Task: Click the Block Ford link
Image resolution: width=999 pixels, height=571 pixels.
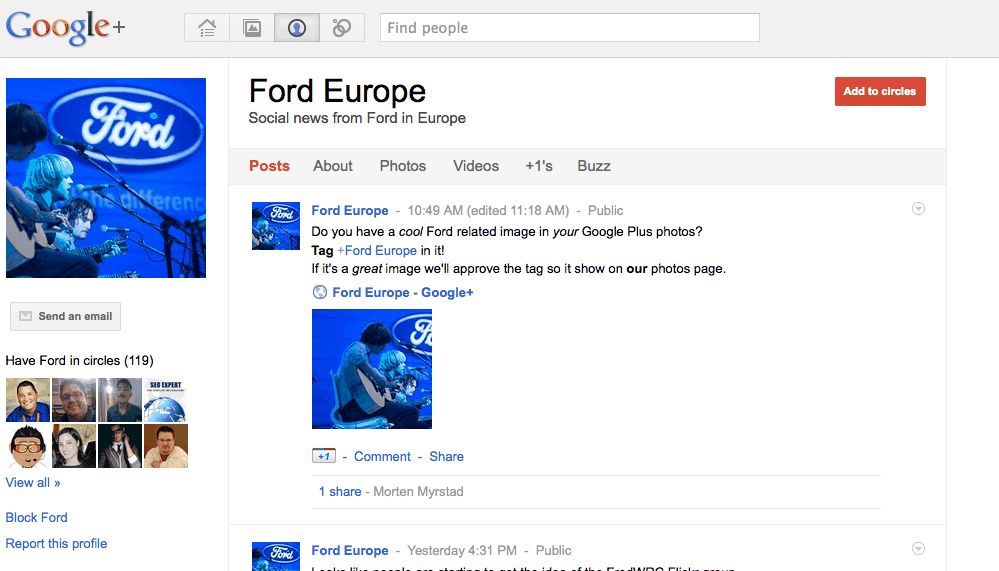Action: tap(37, 518)
